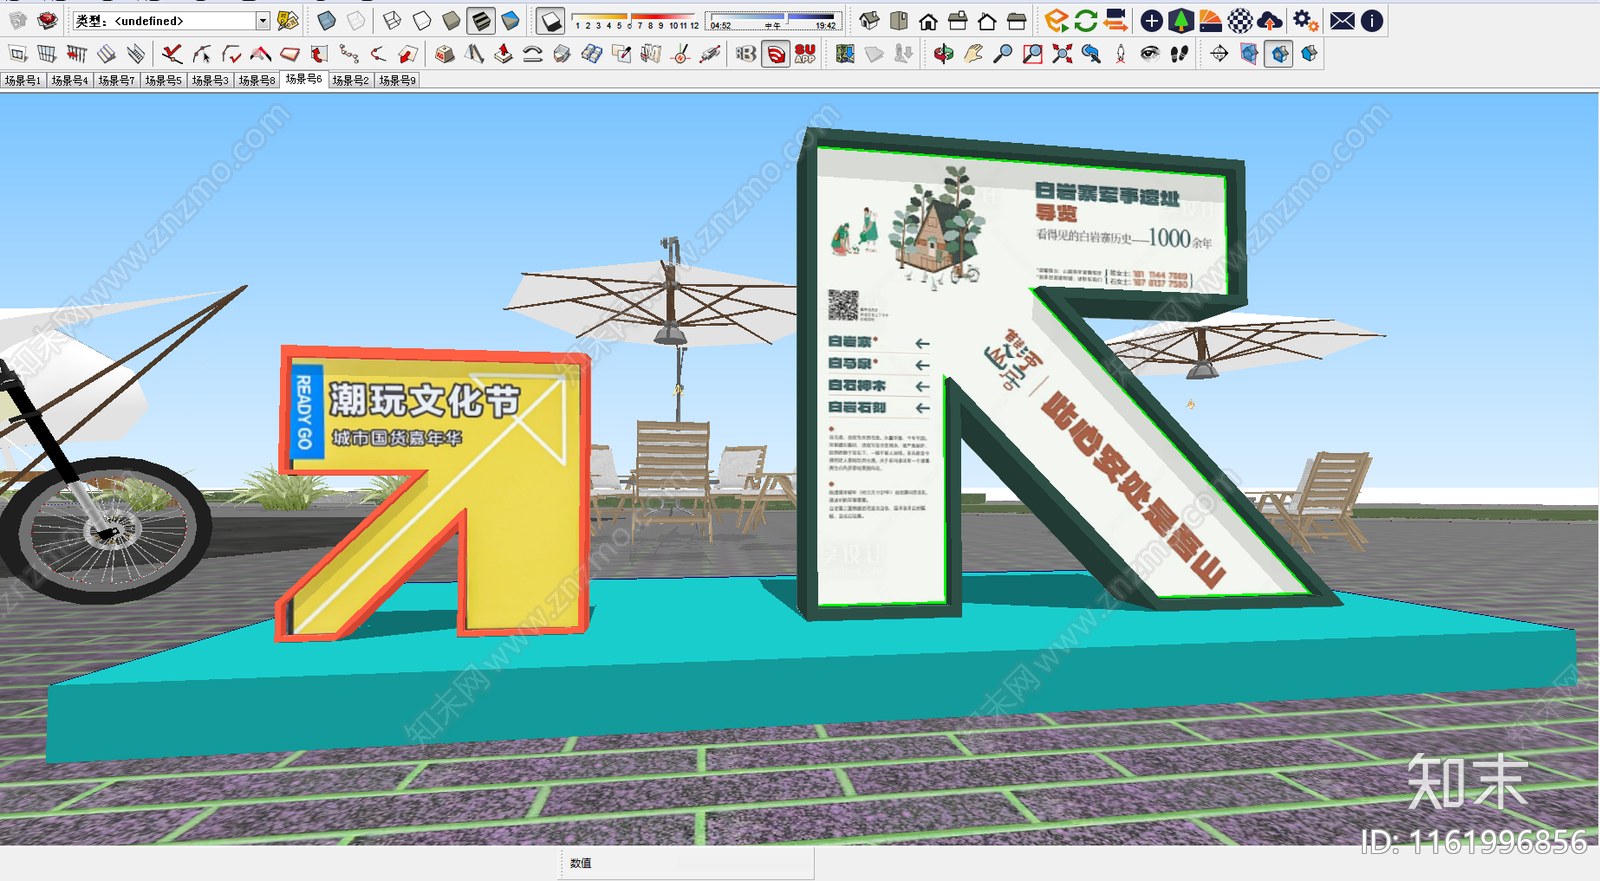Toggle Display Section Planes
Viewport: 1600px width, 881px height.
[x=1249, y=54]
